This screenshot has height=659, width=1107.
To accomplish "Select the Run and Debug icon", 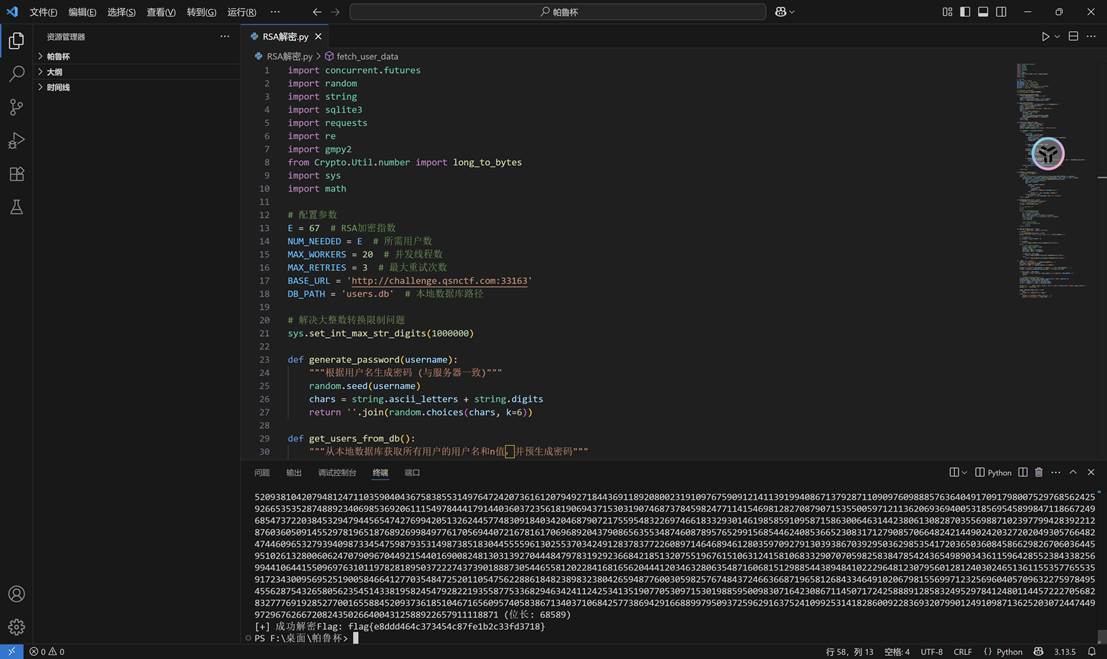I will click(16, 140).
